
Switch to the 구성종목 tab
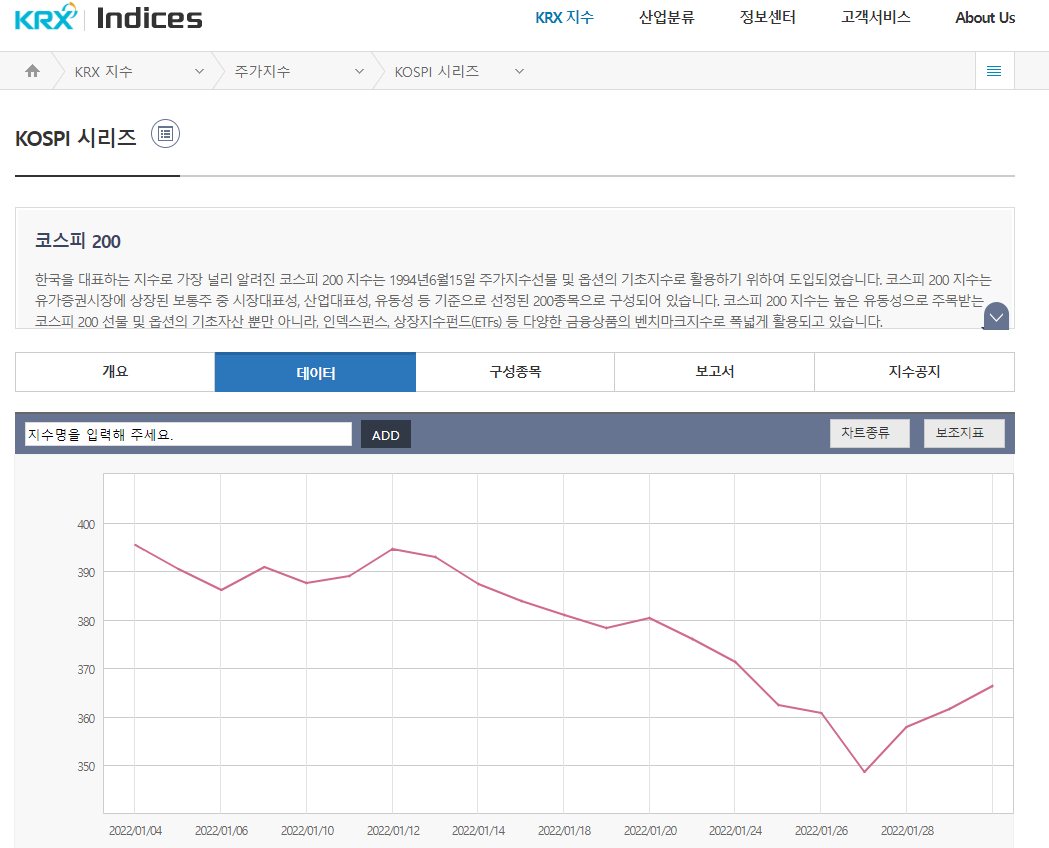[515, 372]
